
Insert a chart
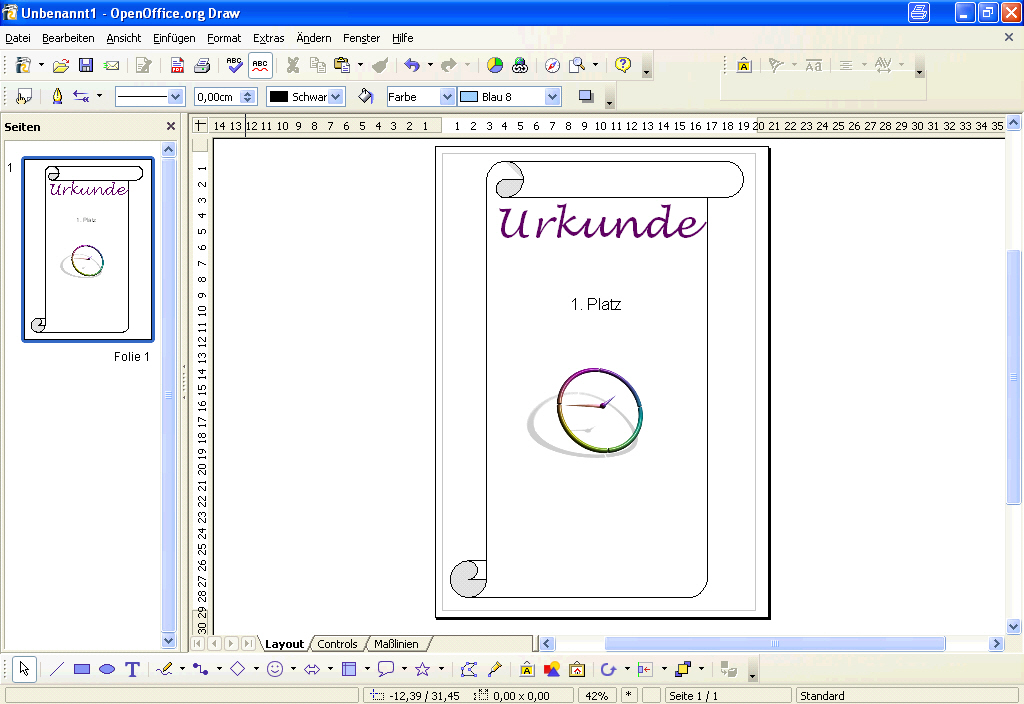(x=495, y=65)
